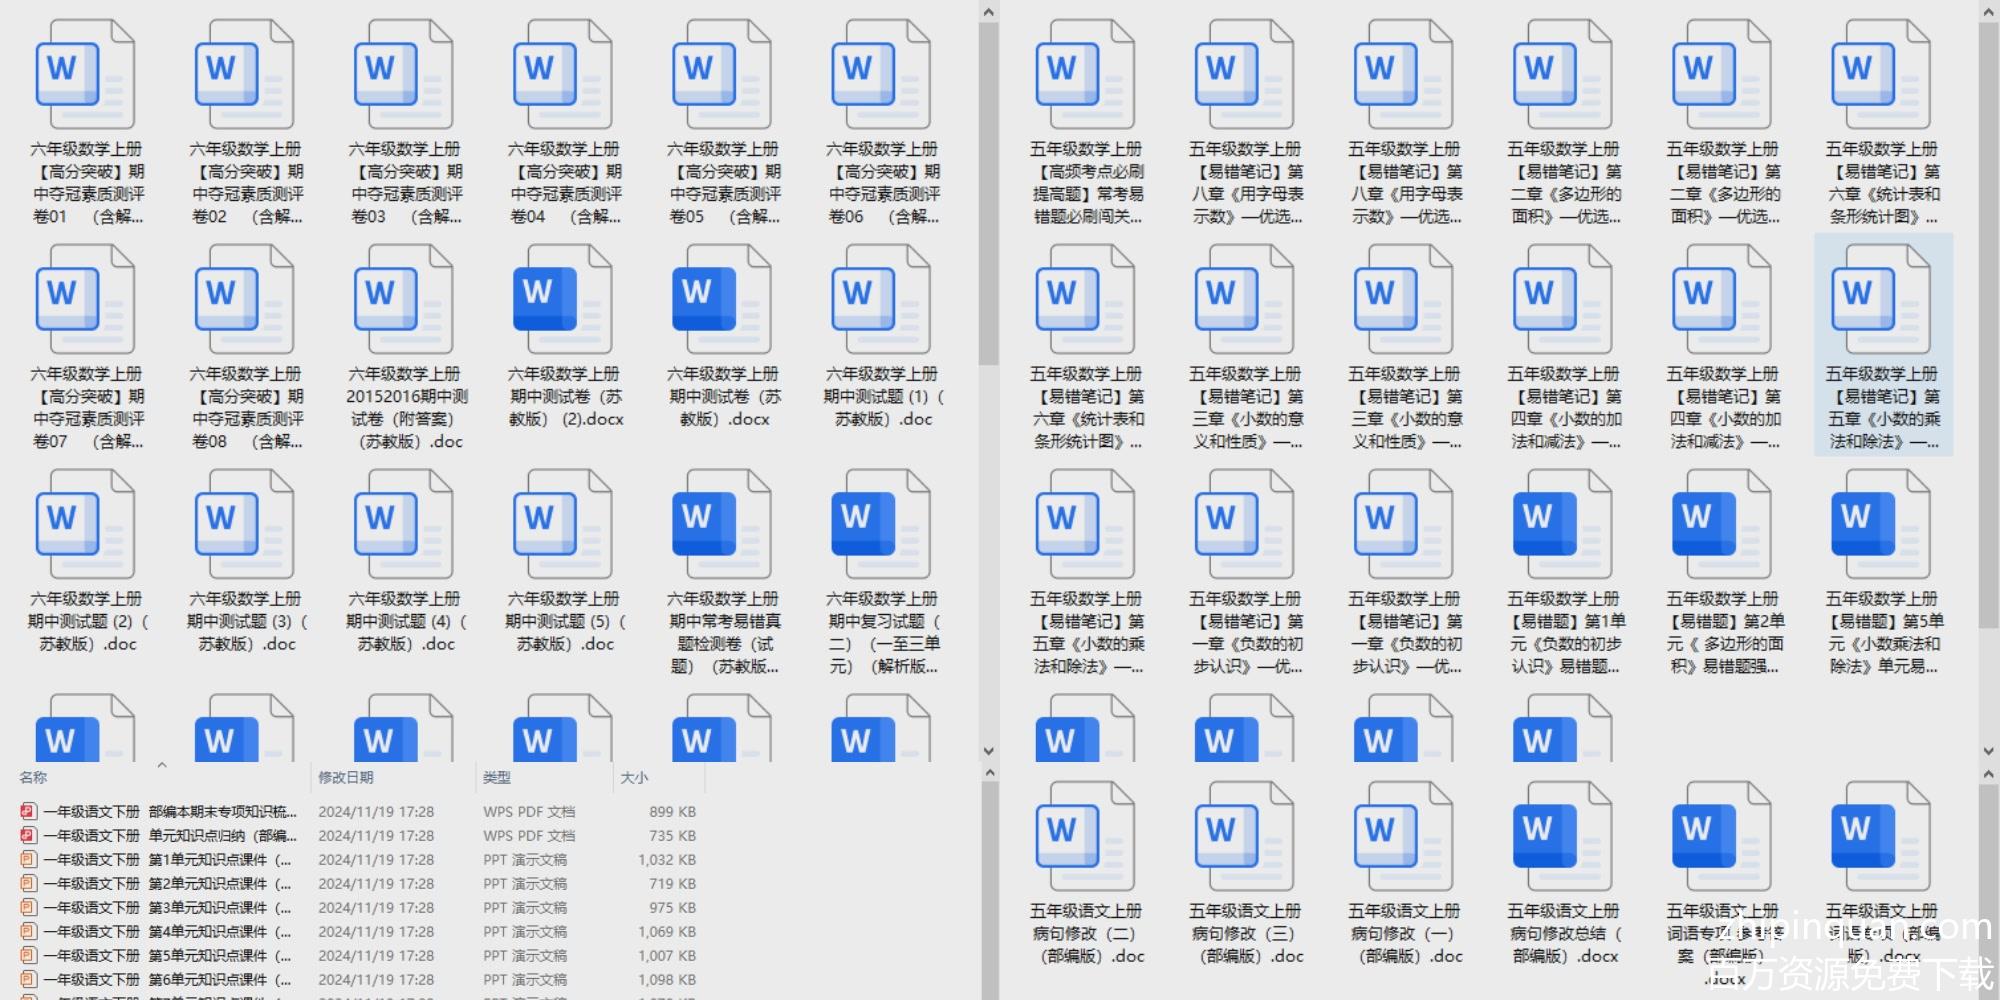Screen dimensions: 2000x1000
Task: Click right pane scrollbar up arrow
Action: tap(1988, 12)
